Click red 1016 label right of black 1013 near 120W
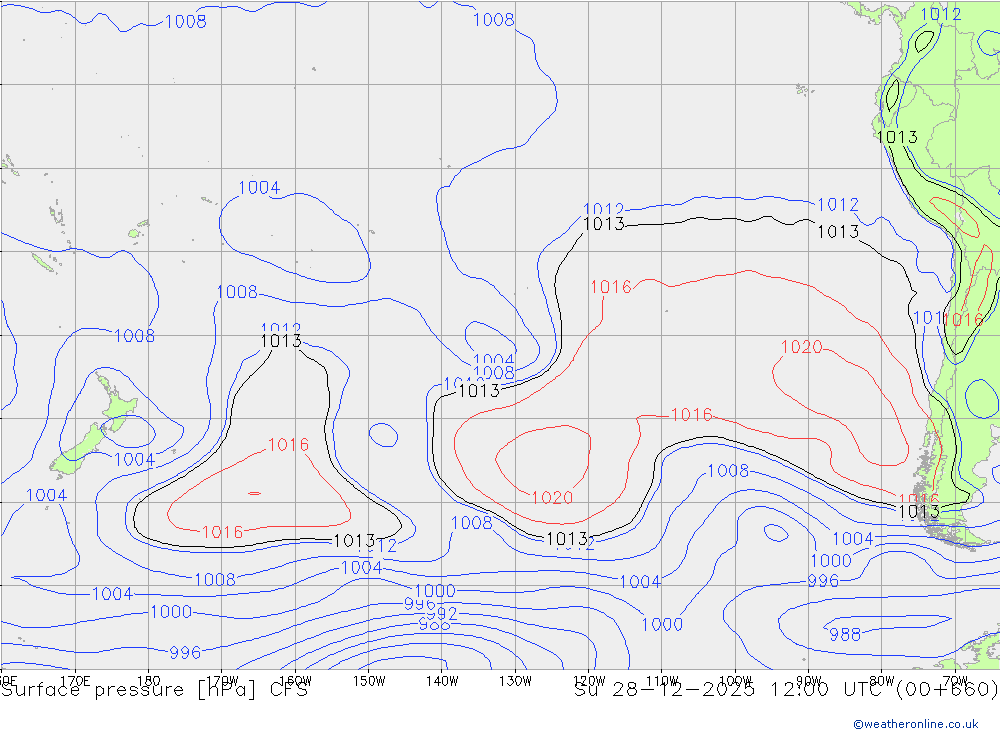1000x733 pixels. [611, 287]
